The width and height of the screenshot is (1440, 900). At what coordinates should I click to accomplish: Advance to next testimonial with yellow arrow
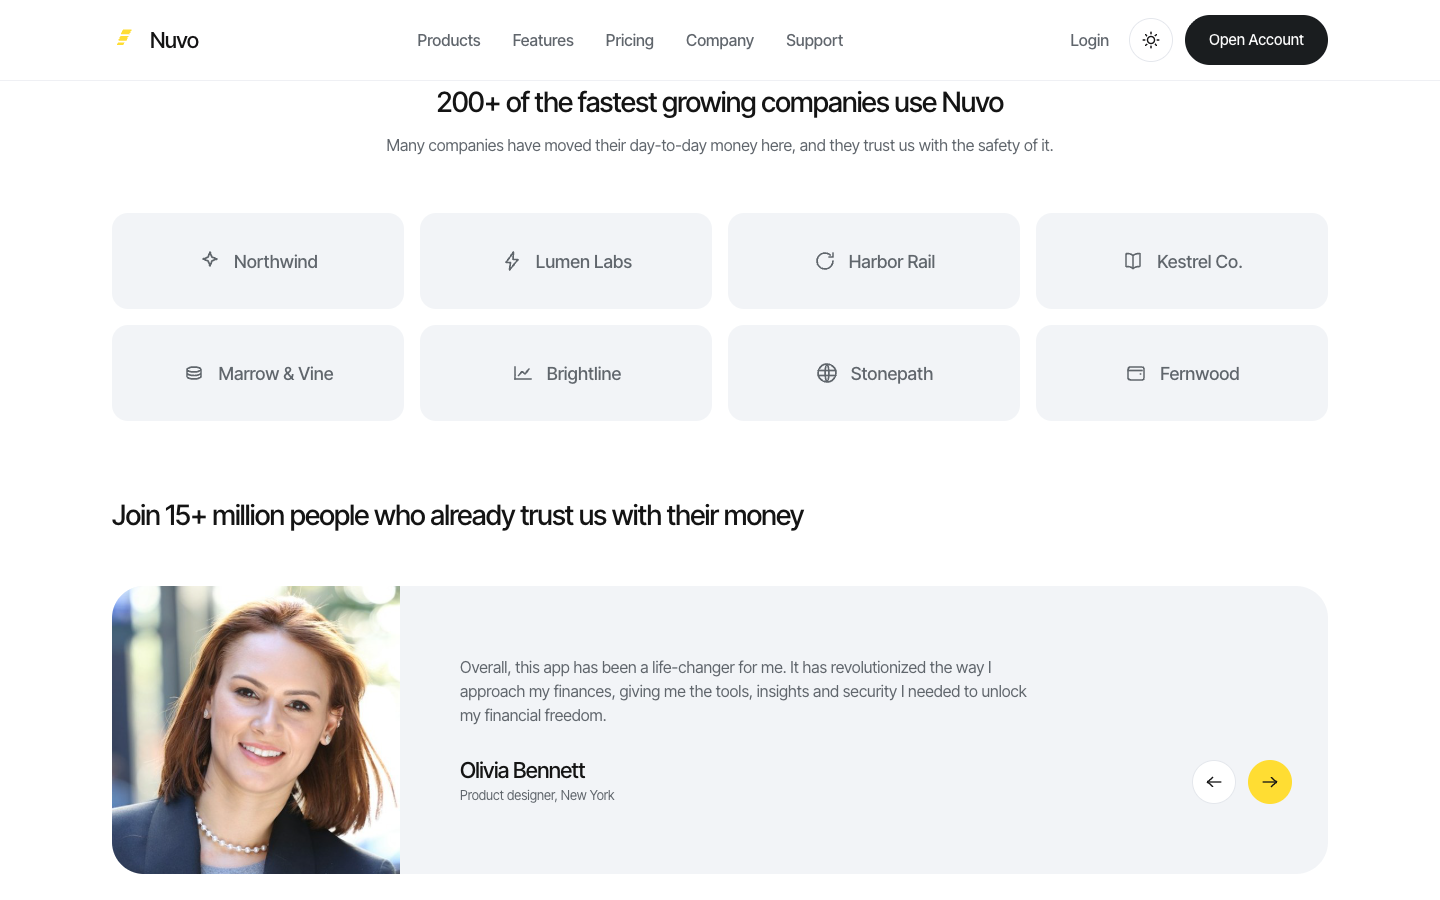1270,782
